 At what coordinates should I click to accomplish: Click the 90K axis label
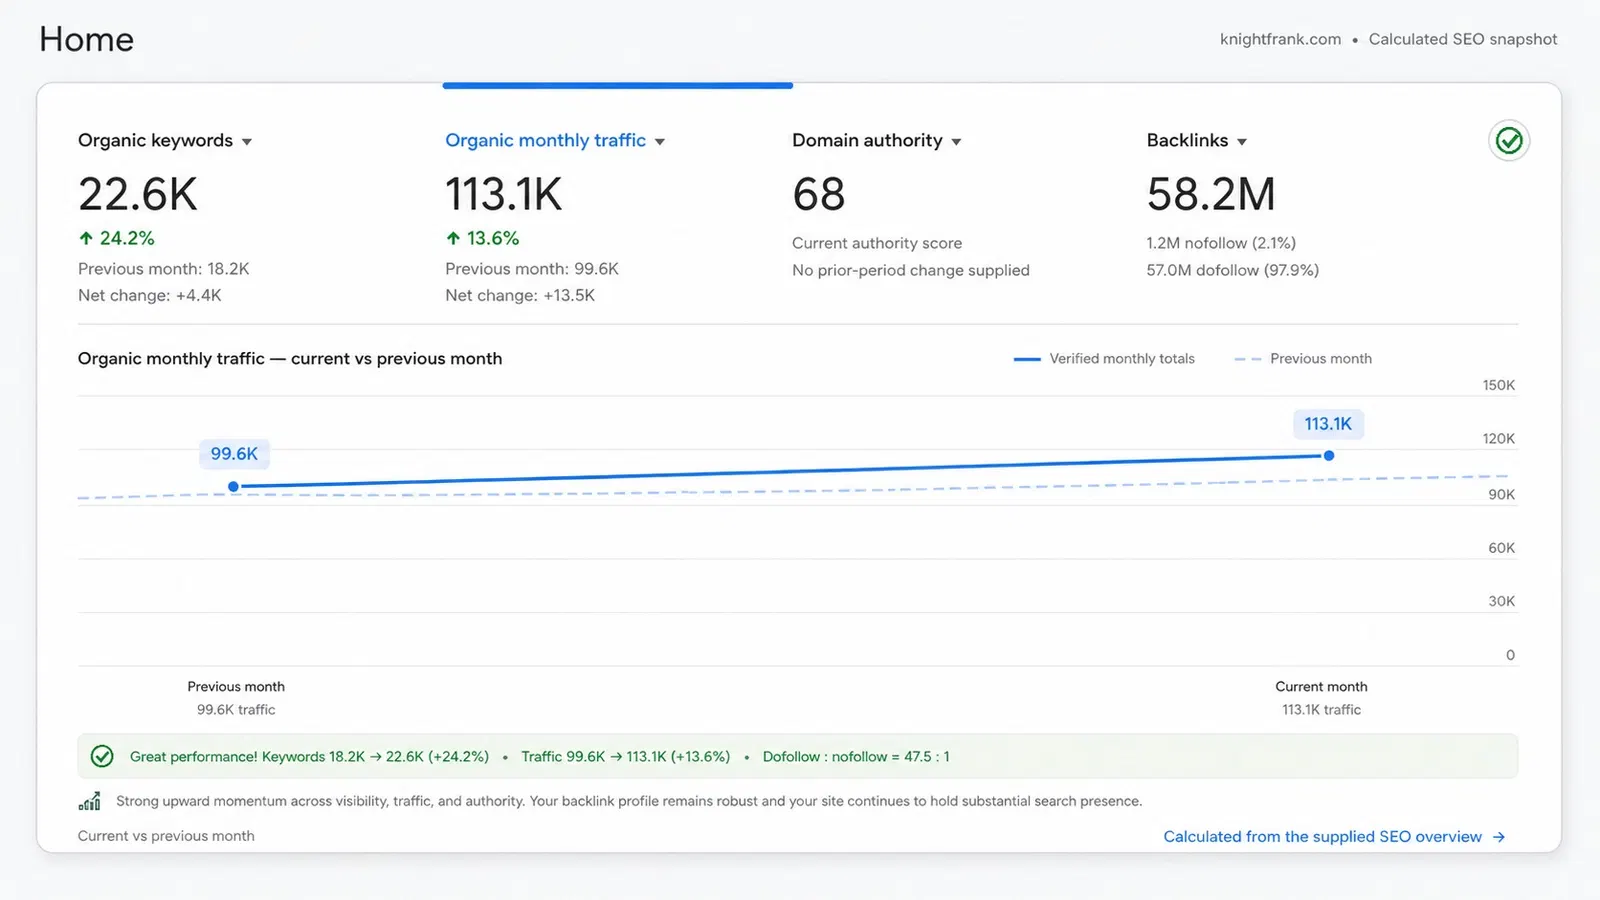1502,495
